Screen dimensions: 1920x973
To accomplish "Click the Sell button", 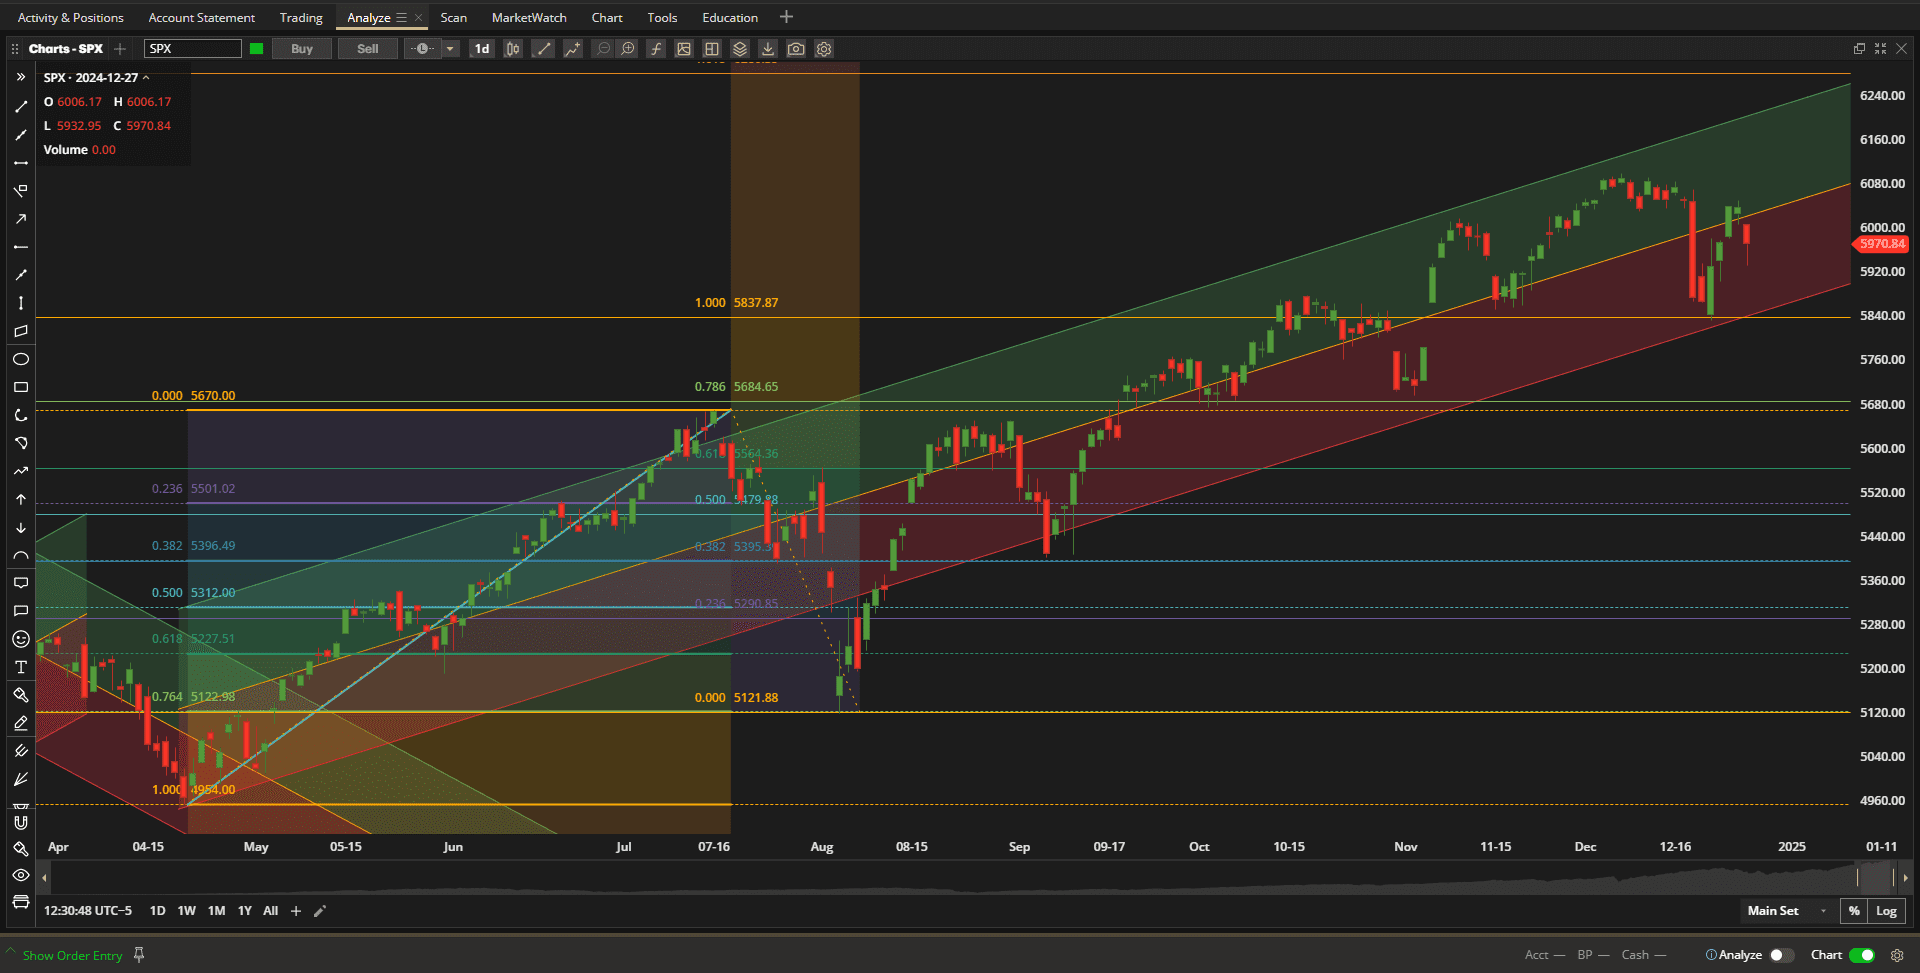I will [368, 49].
